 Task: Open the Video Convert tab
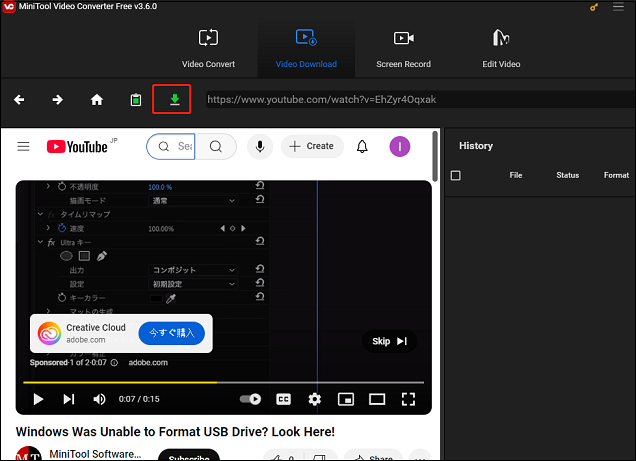pos(208,48)
